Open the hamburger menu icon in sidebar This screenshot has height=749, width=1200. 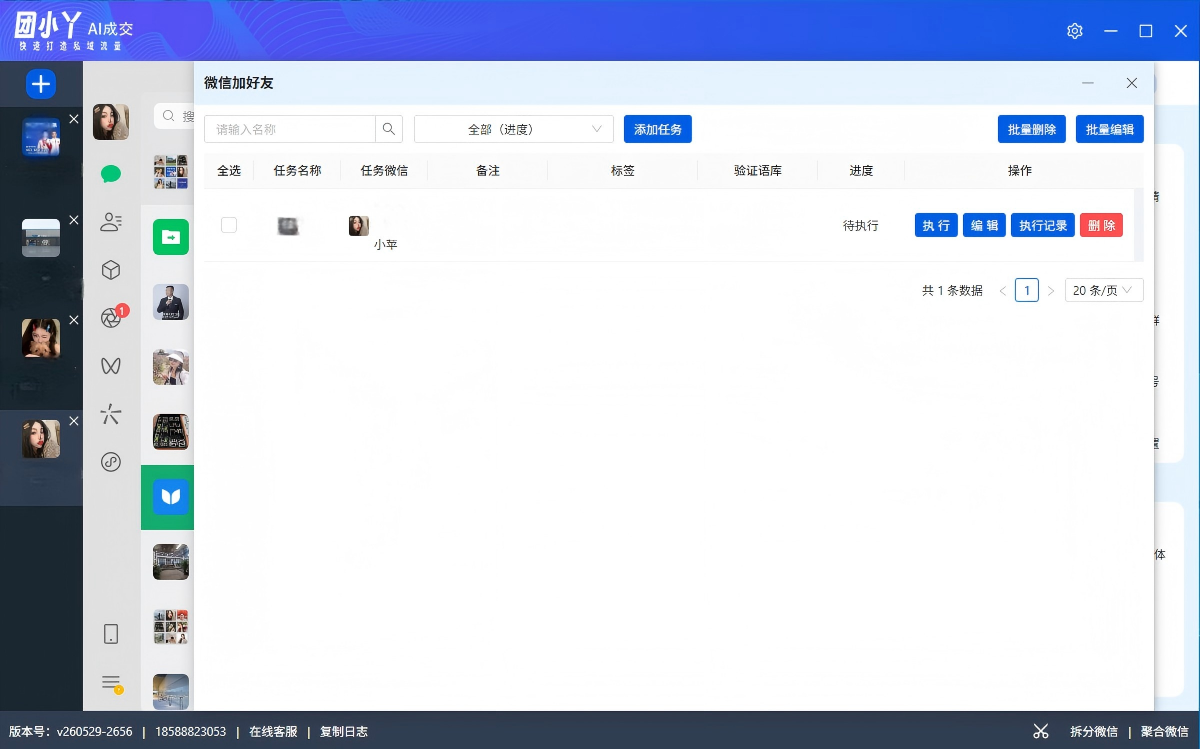click(x=111, y=683)
